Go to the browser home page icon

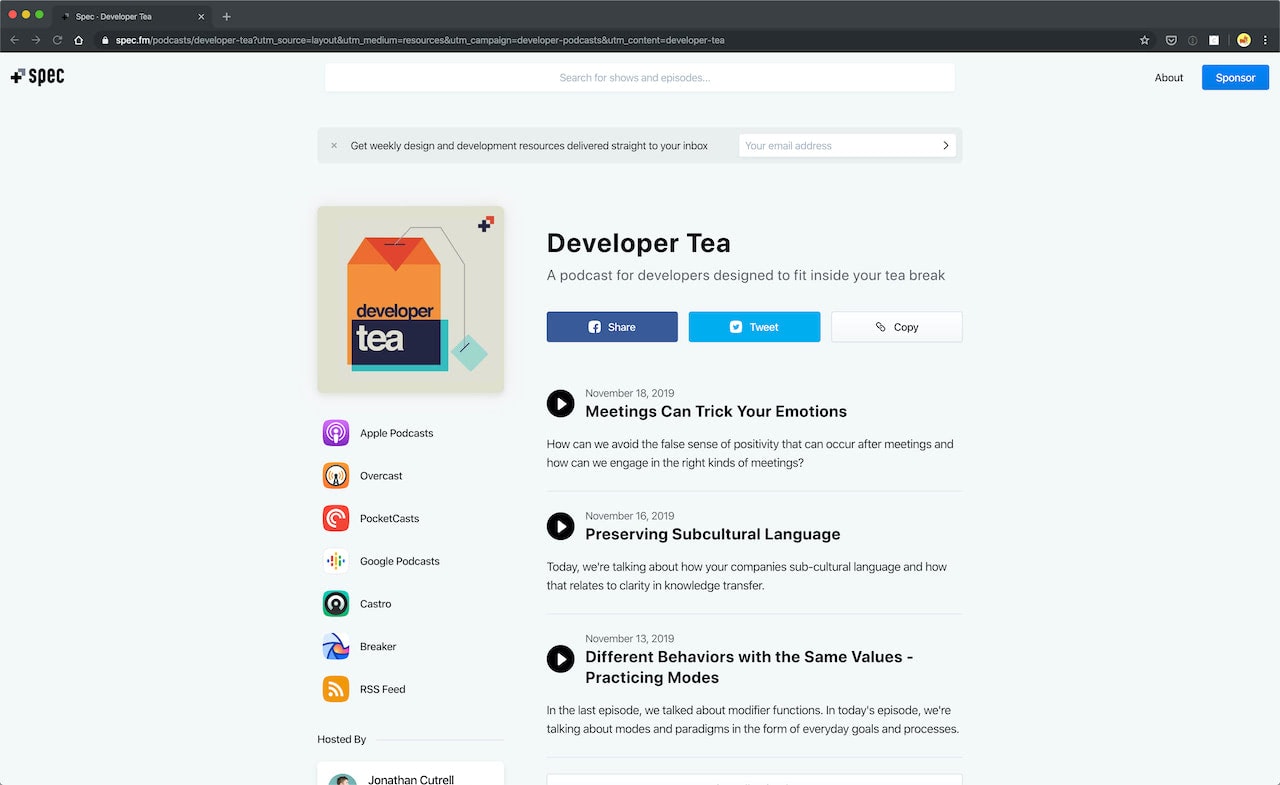click(x=79, y=40)
